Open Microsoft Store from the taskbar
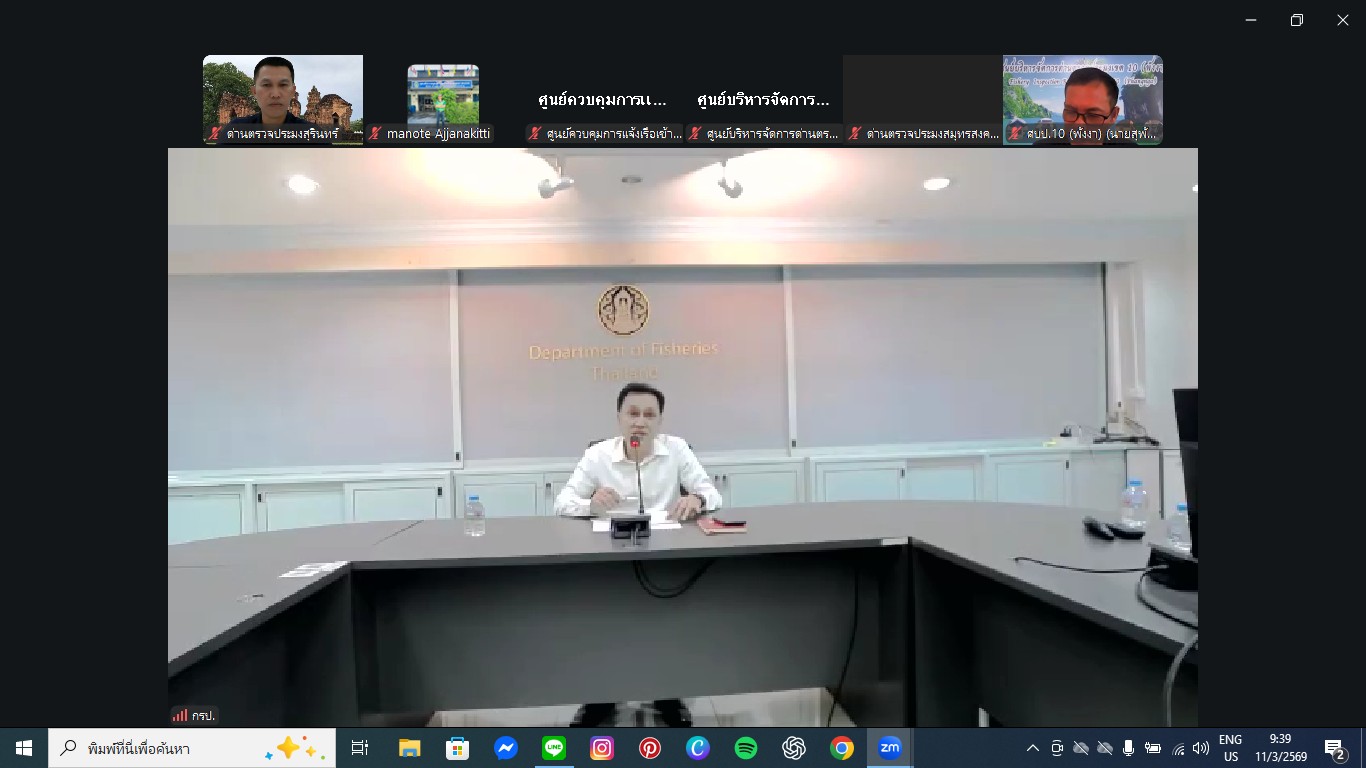 coord(458,748)
